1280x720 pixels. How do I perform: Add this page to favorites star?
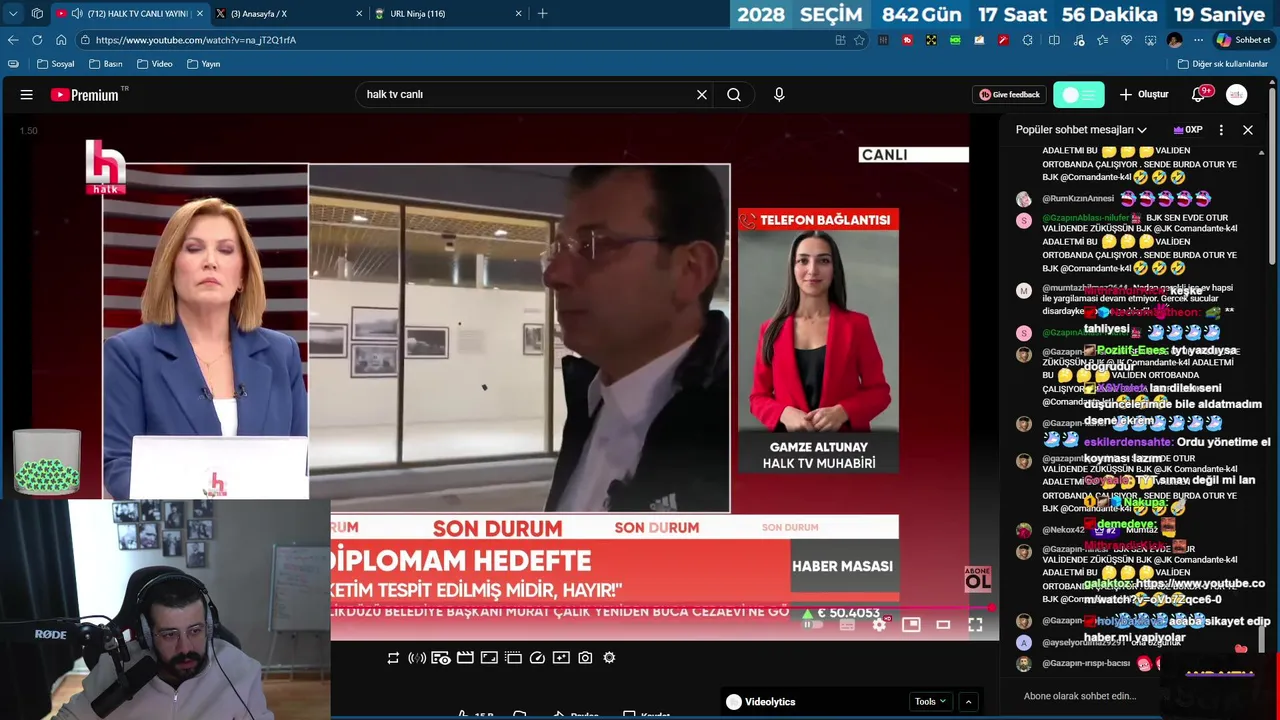tap(859, 40)
